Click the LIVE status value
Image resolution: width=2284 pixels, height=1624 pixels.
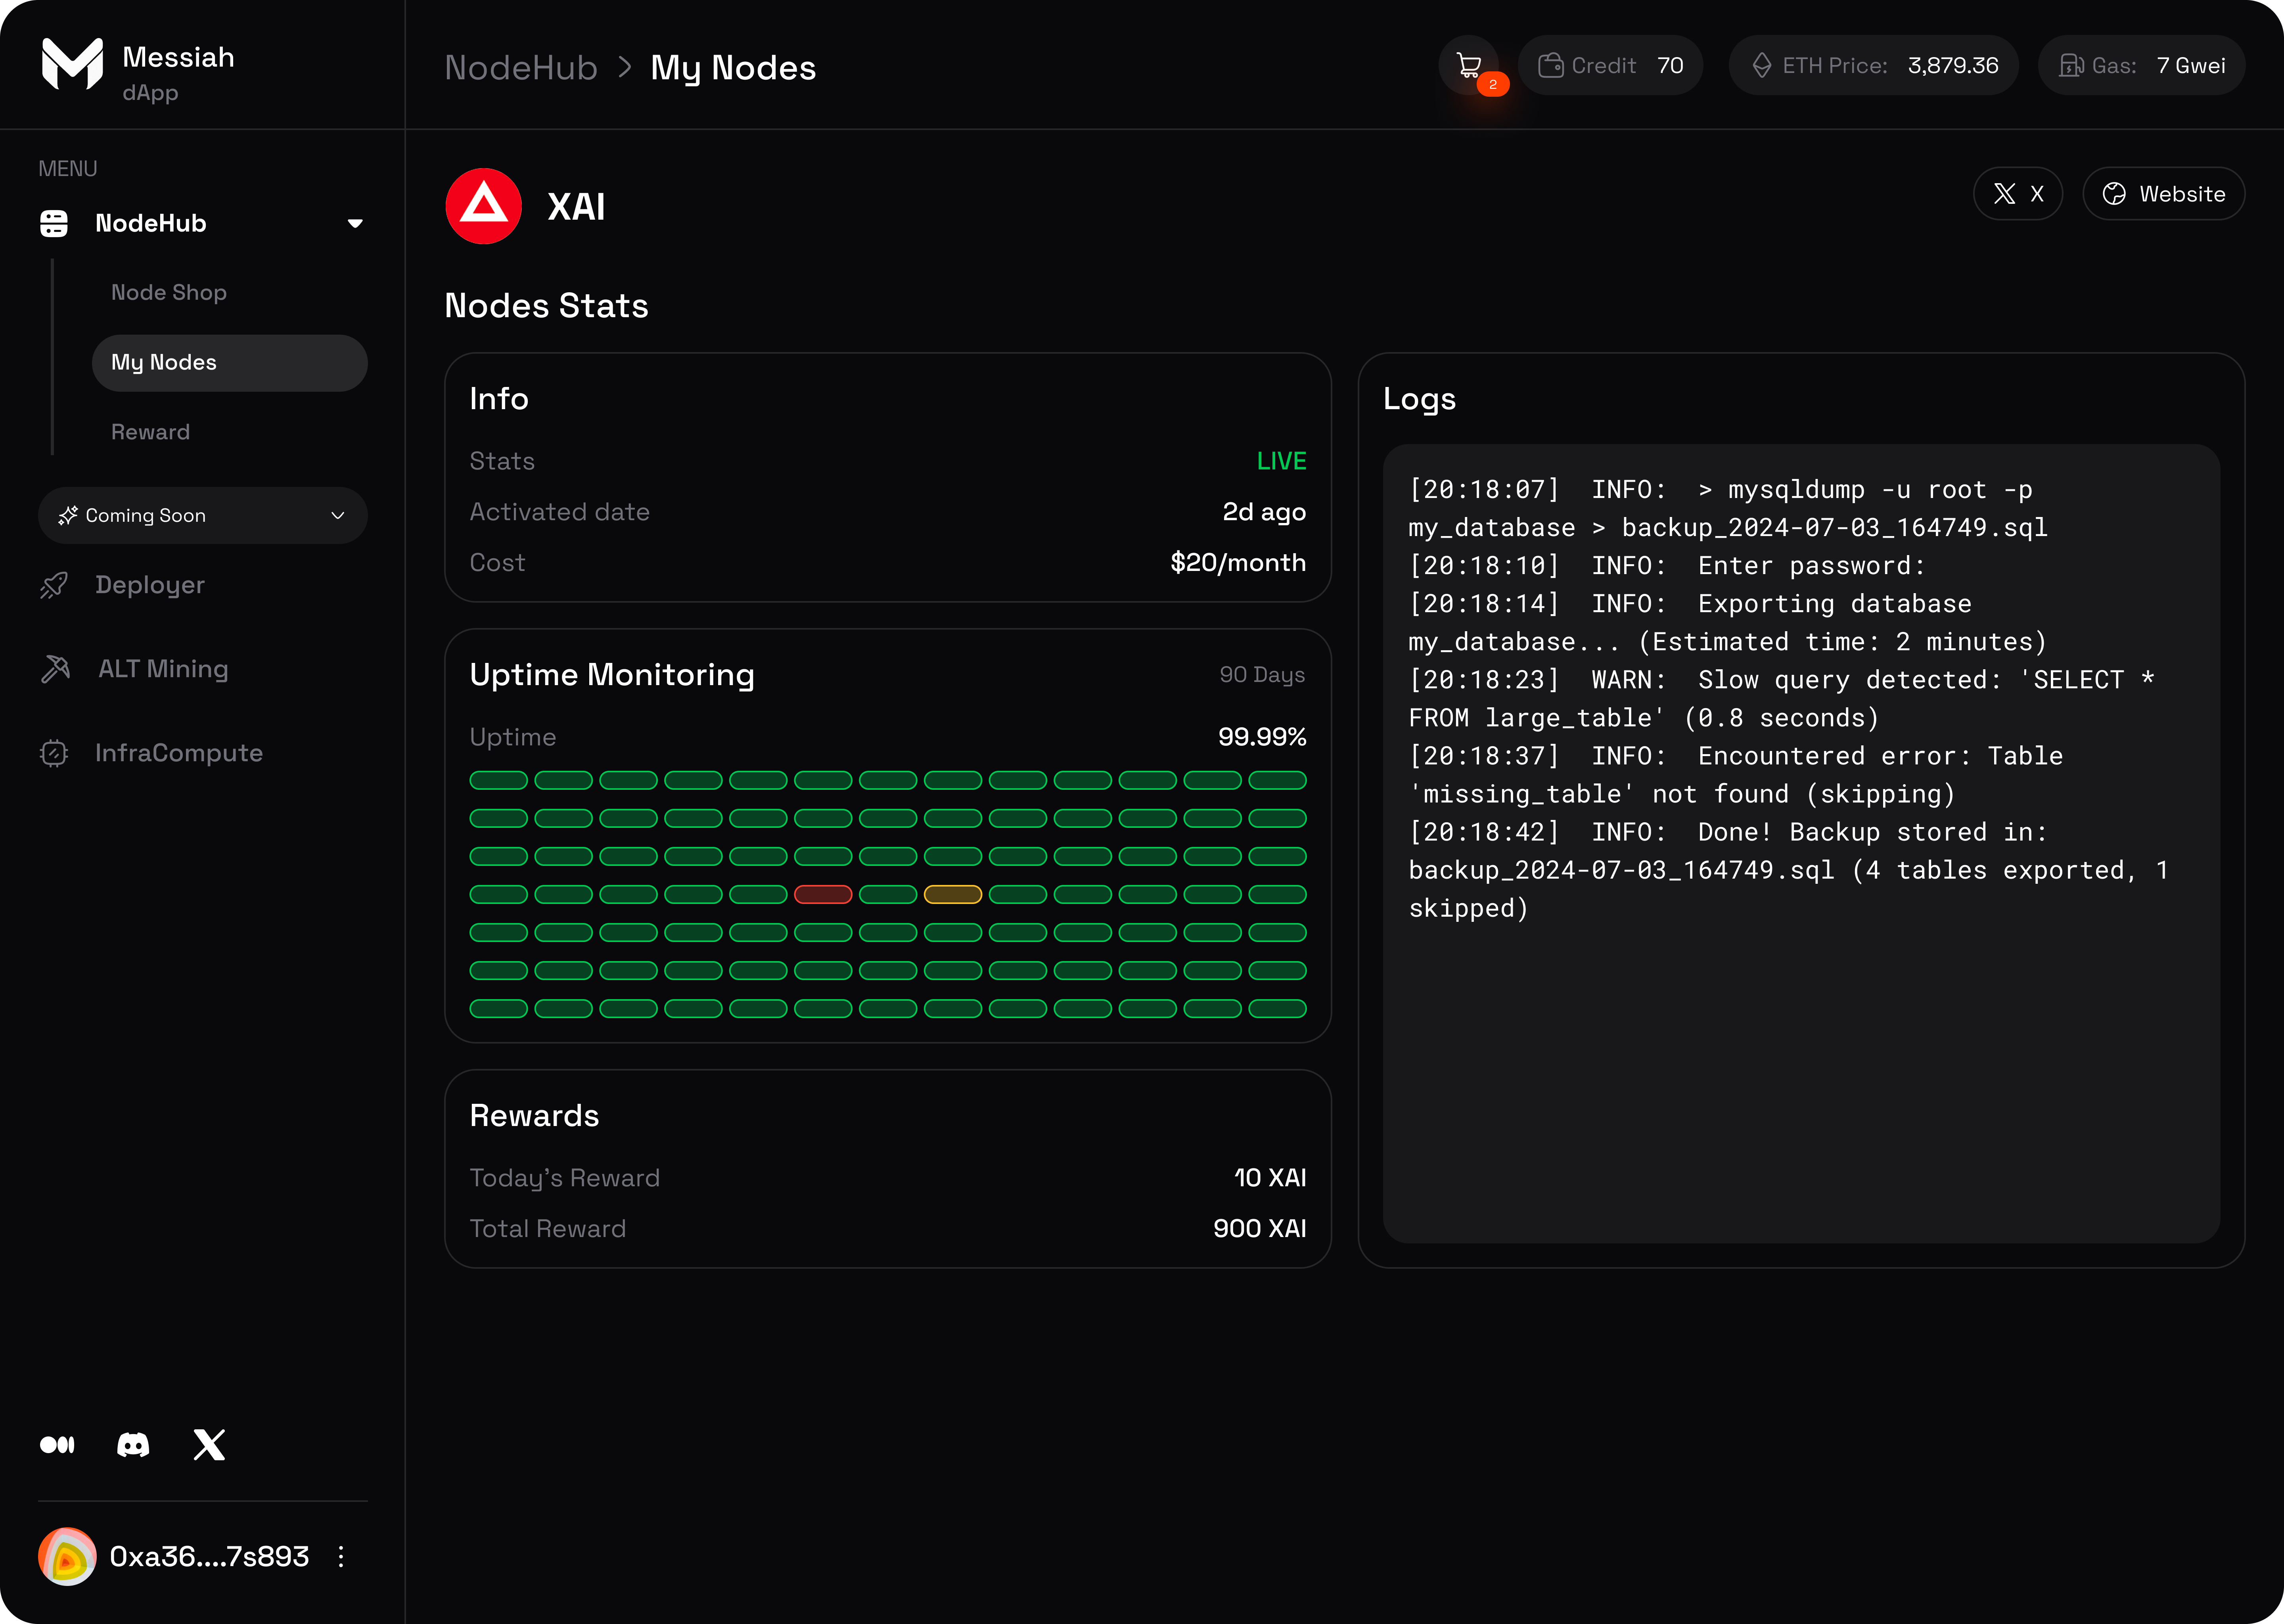[x=1281, y=461]
